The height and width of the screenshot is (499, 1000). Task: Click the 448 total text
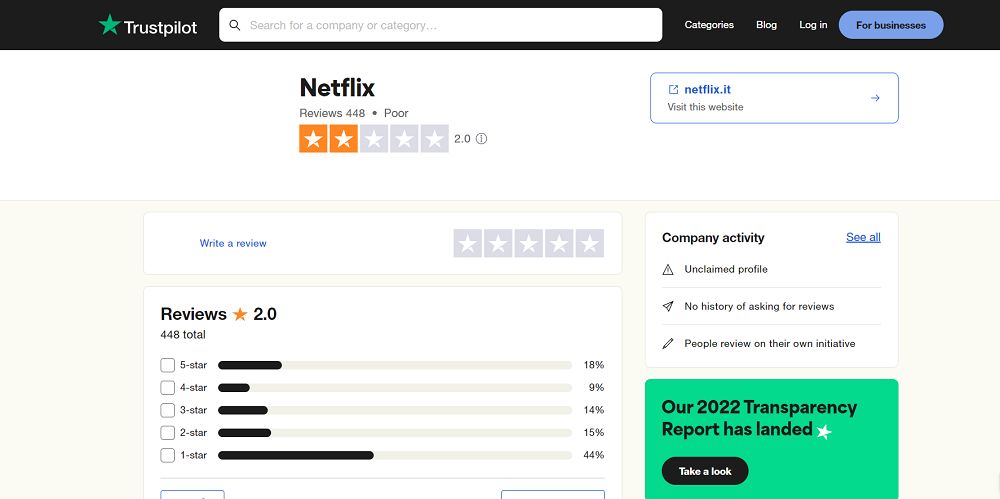coord(183,334)
